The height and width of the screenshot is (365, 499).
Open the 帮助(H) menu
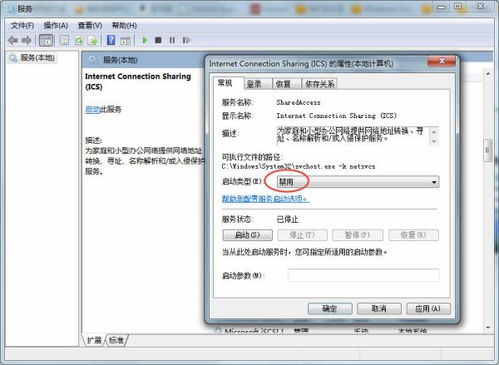[x=124, y=26]
